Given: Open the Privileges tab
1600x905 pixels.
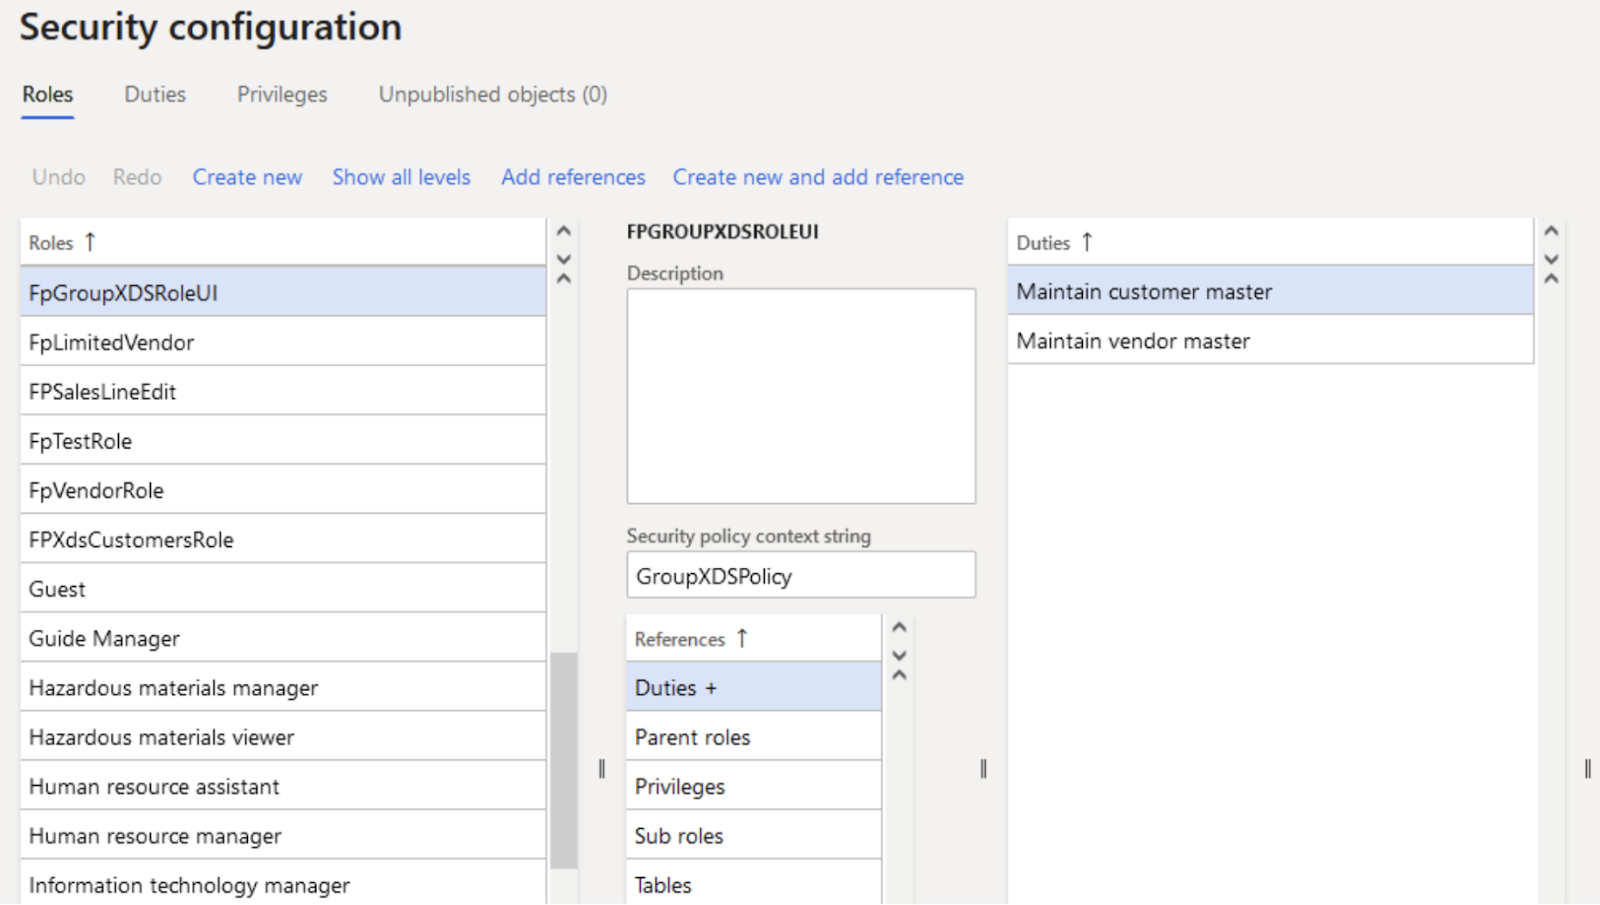Looking at the screenshot, I should (282, 94).
